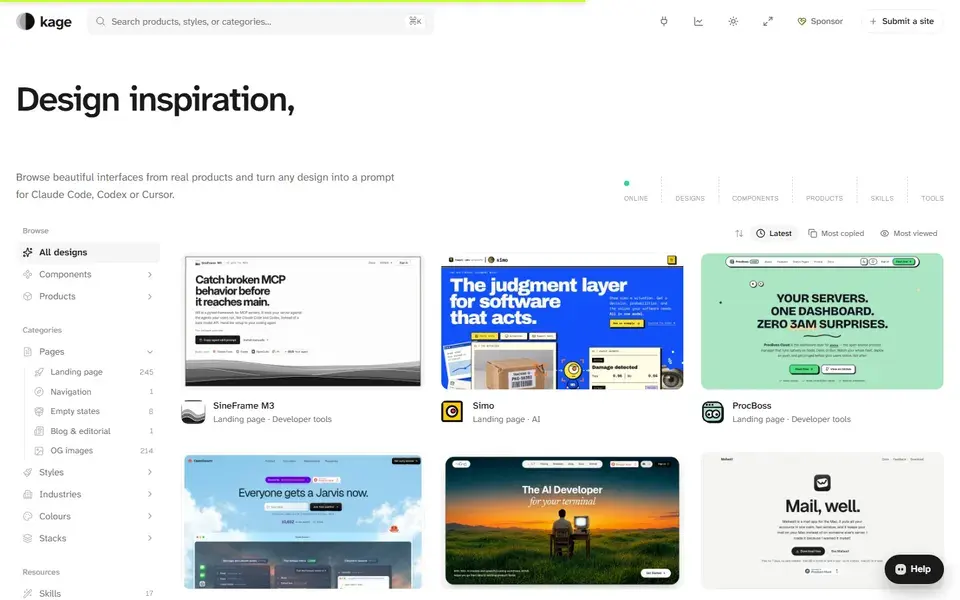Viewport: 960px width, 600px height.
Task: Expand the Colours chevron
Action: (149, 517)
